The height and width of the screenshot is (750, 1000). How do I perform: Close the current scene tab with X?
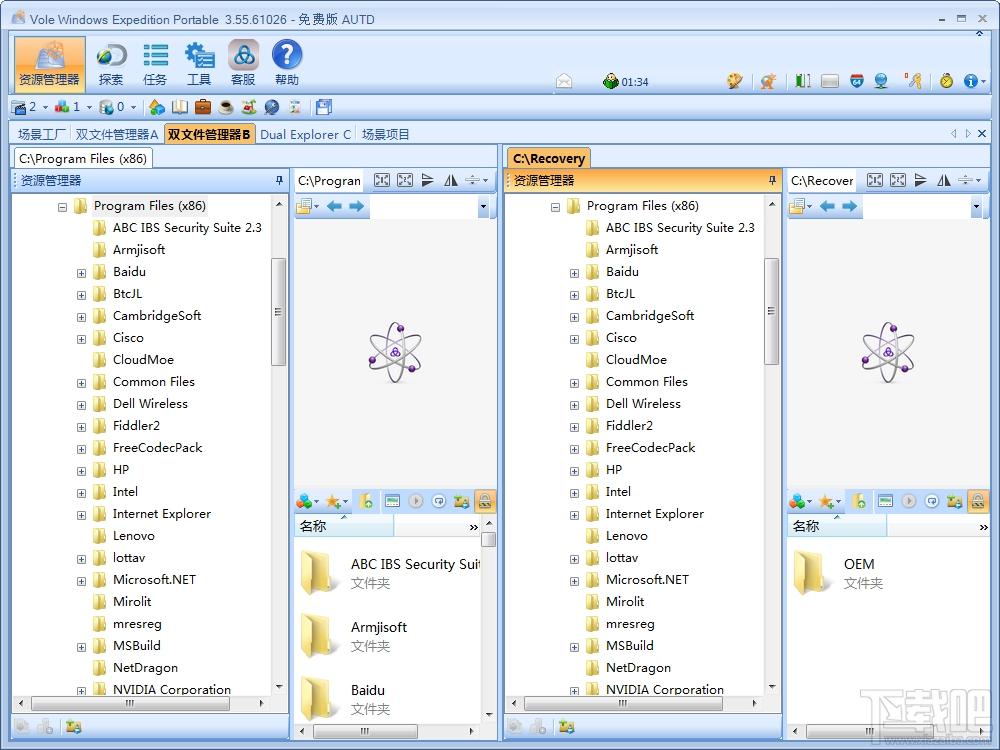[x=982, y=133]
